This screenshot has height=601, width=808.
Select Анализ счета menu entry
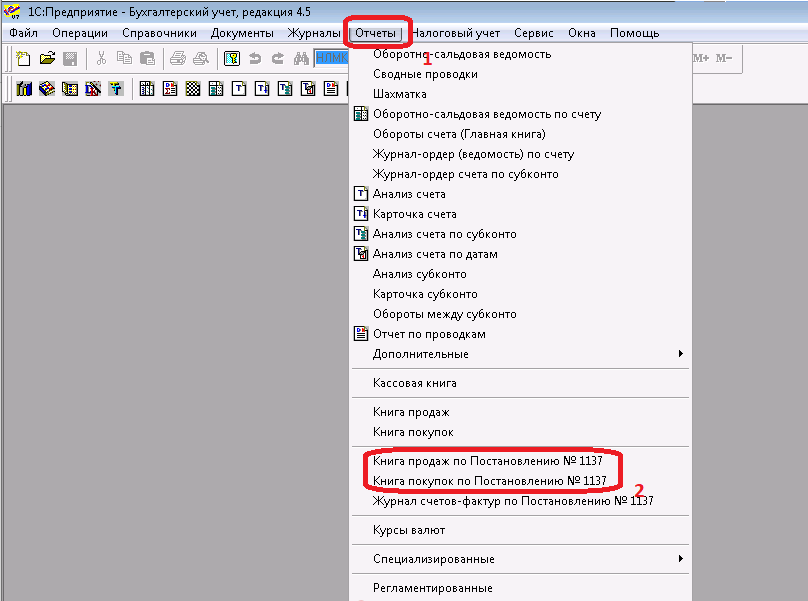(520, 194)
